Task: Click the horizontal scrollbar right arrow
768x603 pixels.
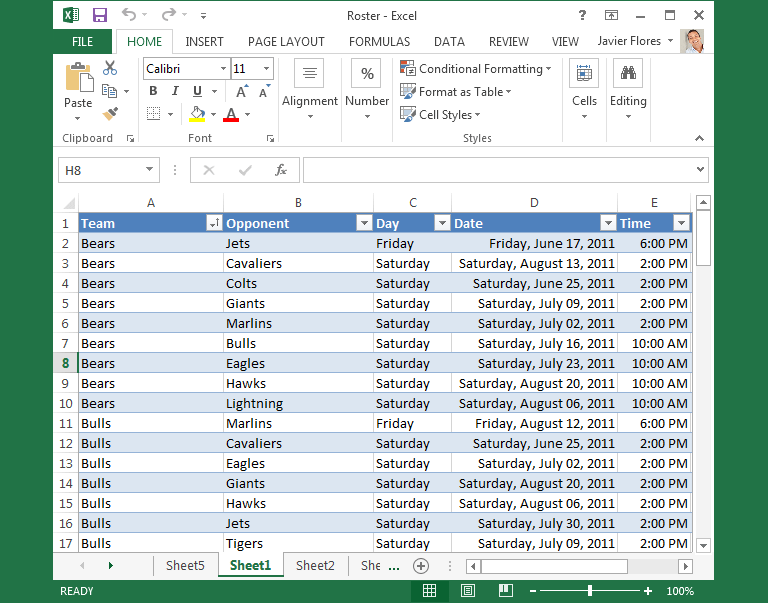Action: pos(685,567)
